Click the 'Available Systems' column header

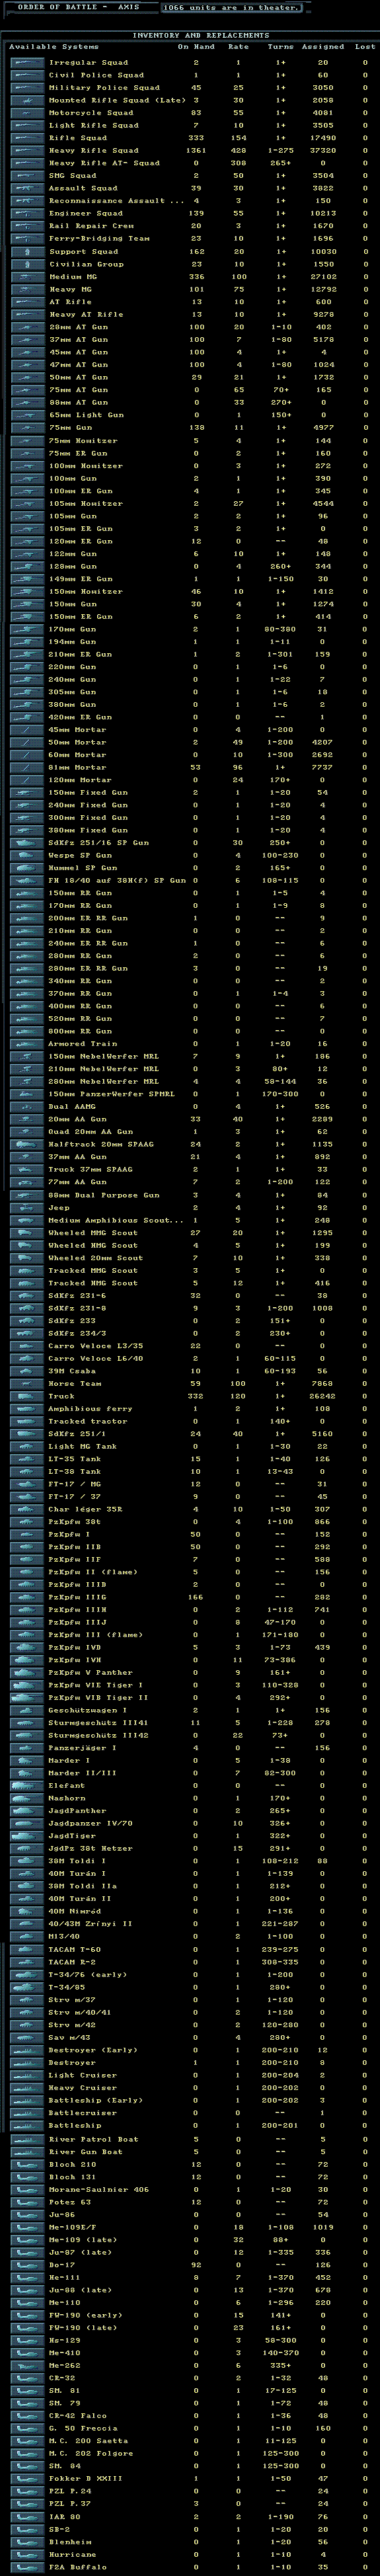click(x=54, y=47)
